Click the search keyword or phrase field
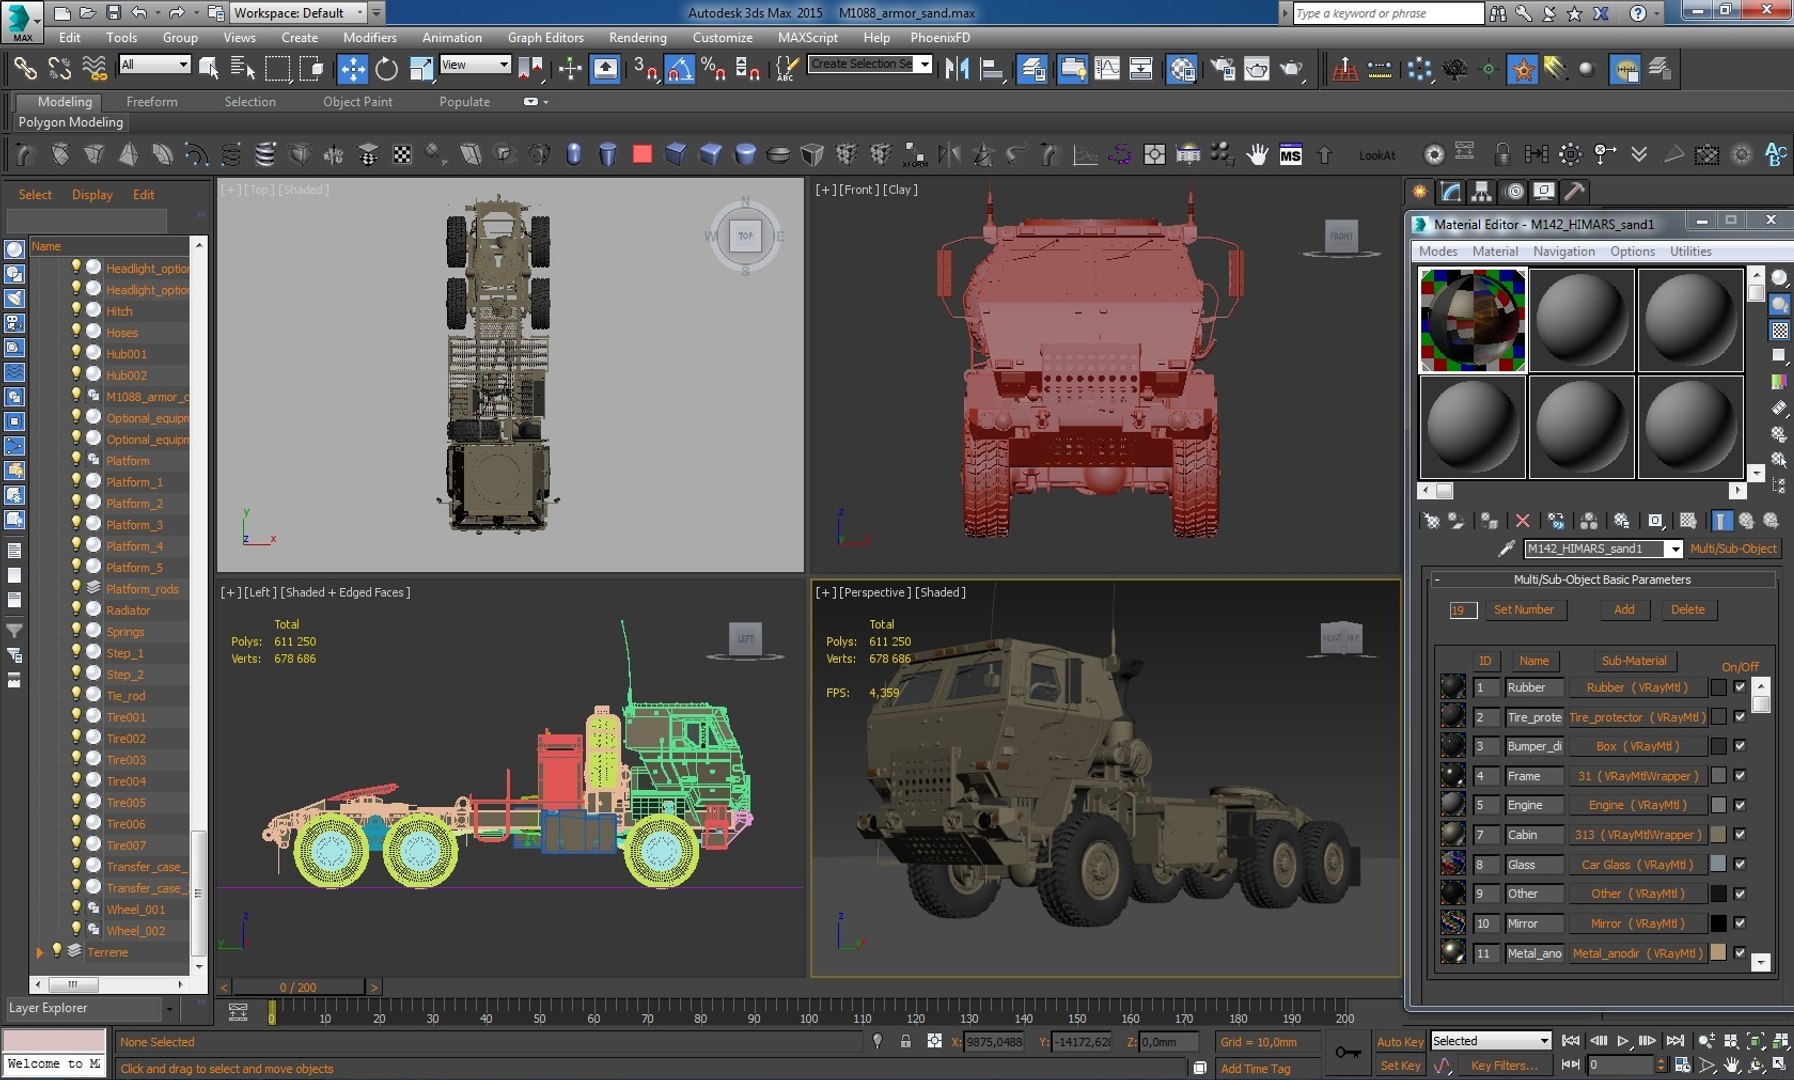Image resolution: width=1794 pixels, height=1080 pixels. pos(1387,13)
